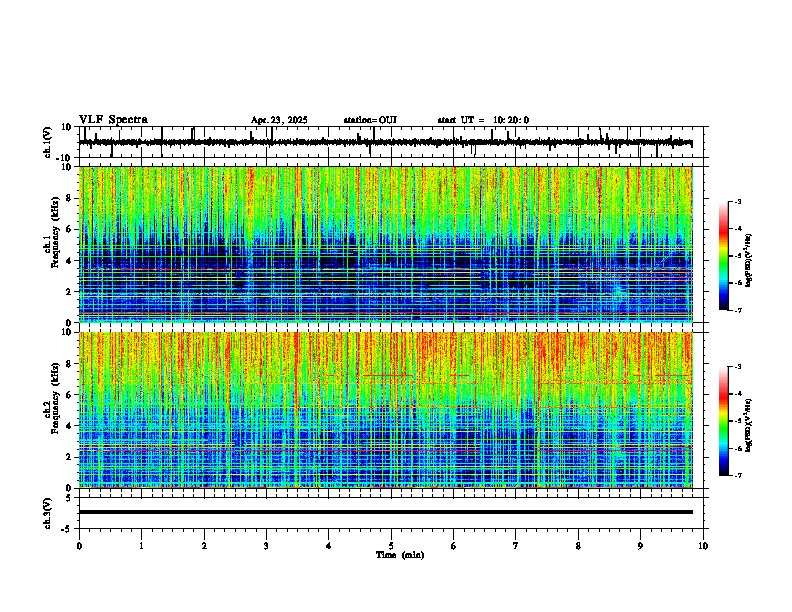Click the "start UT = 10:20:0" text
792x612 pixels.
[x=483, y=120]
